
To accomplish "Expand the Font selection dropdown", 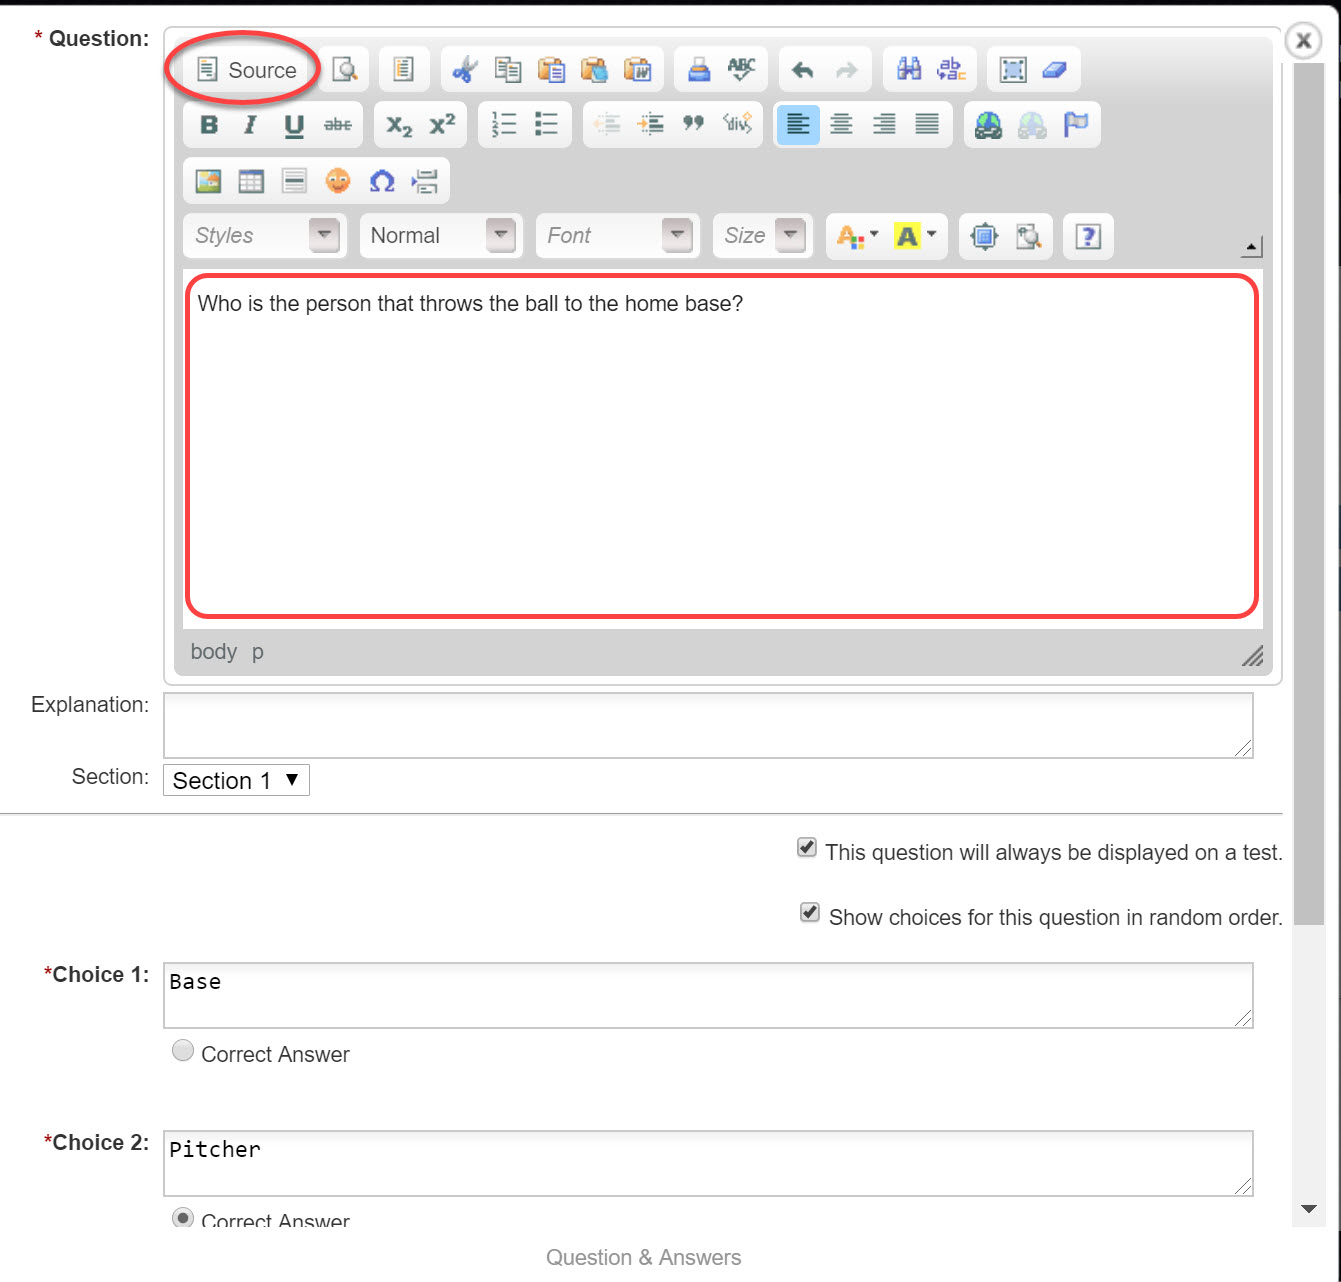I will point(617,235).
